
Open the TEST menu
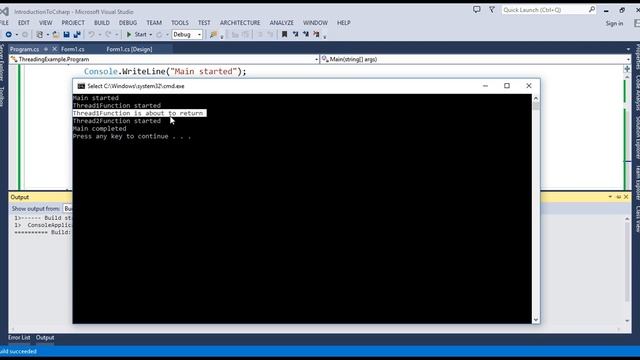[204, 23]
